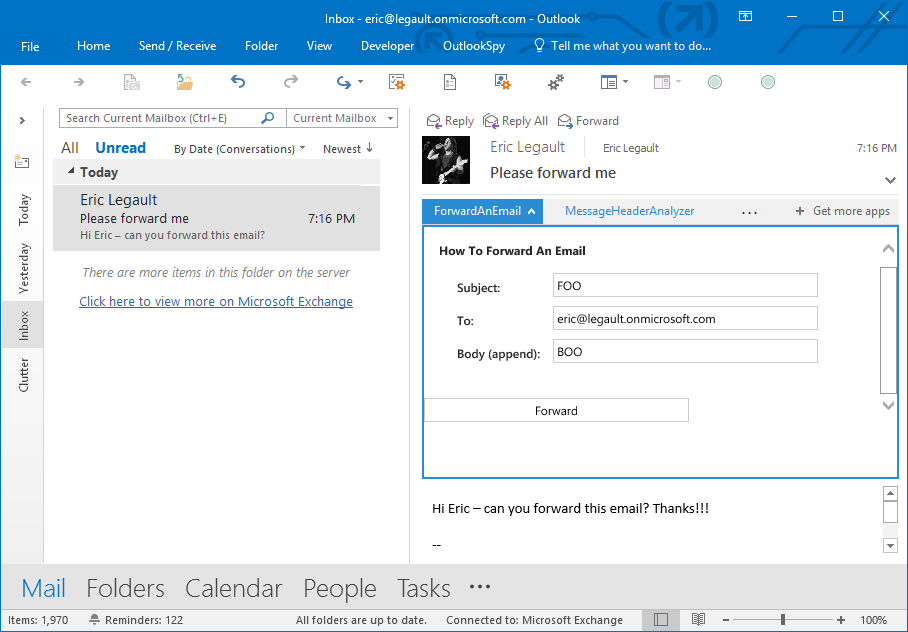Click the zoom slider handle

(783, 620)
